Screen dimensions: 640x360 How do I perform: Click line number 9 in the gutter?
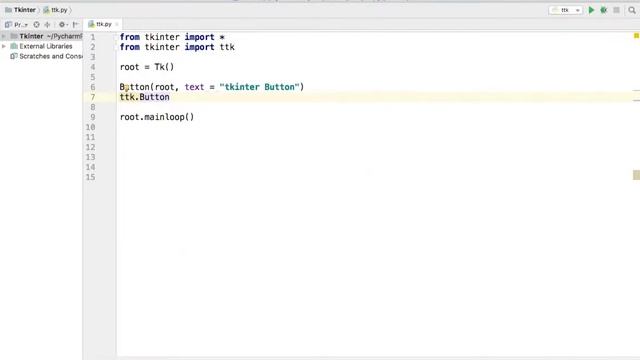tap(93, 117)
